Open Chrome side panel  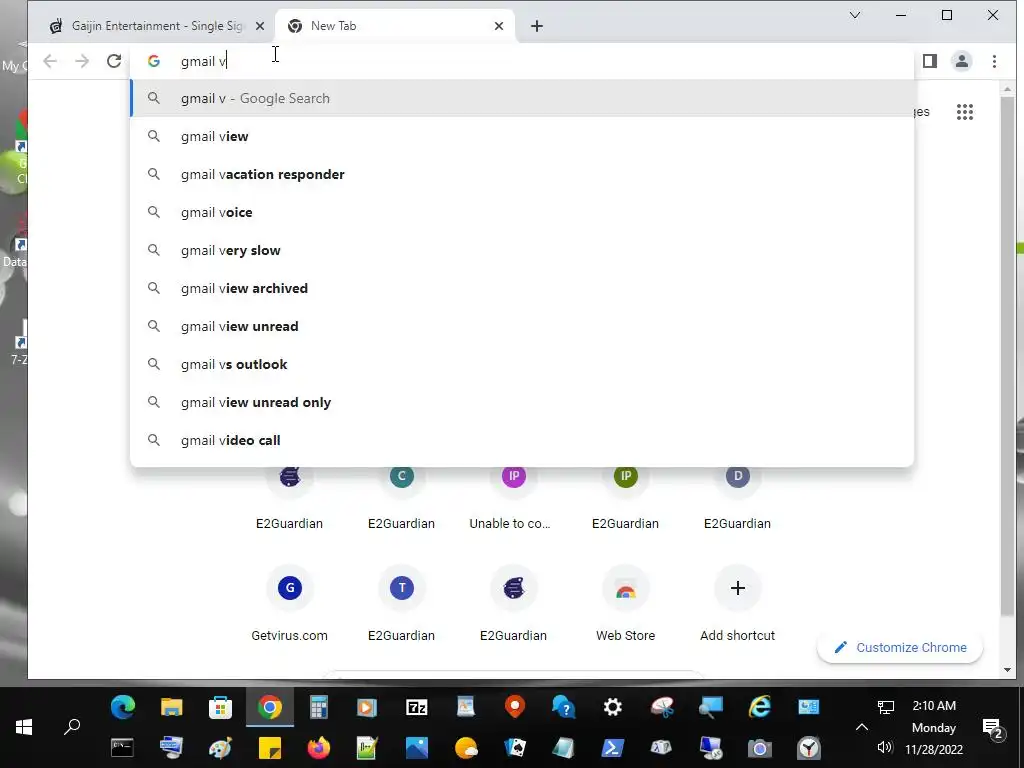point(930,61)
